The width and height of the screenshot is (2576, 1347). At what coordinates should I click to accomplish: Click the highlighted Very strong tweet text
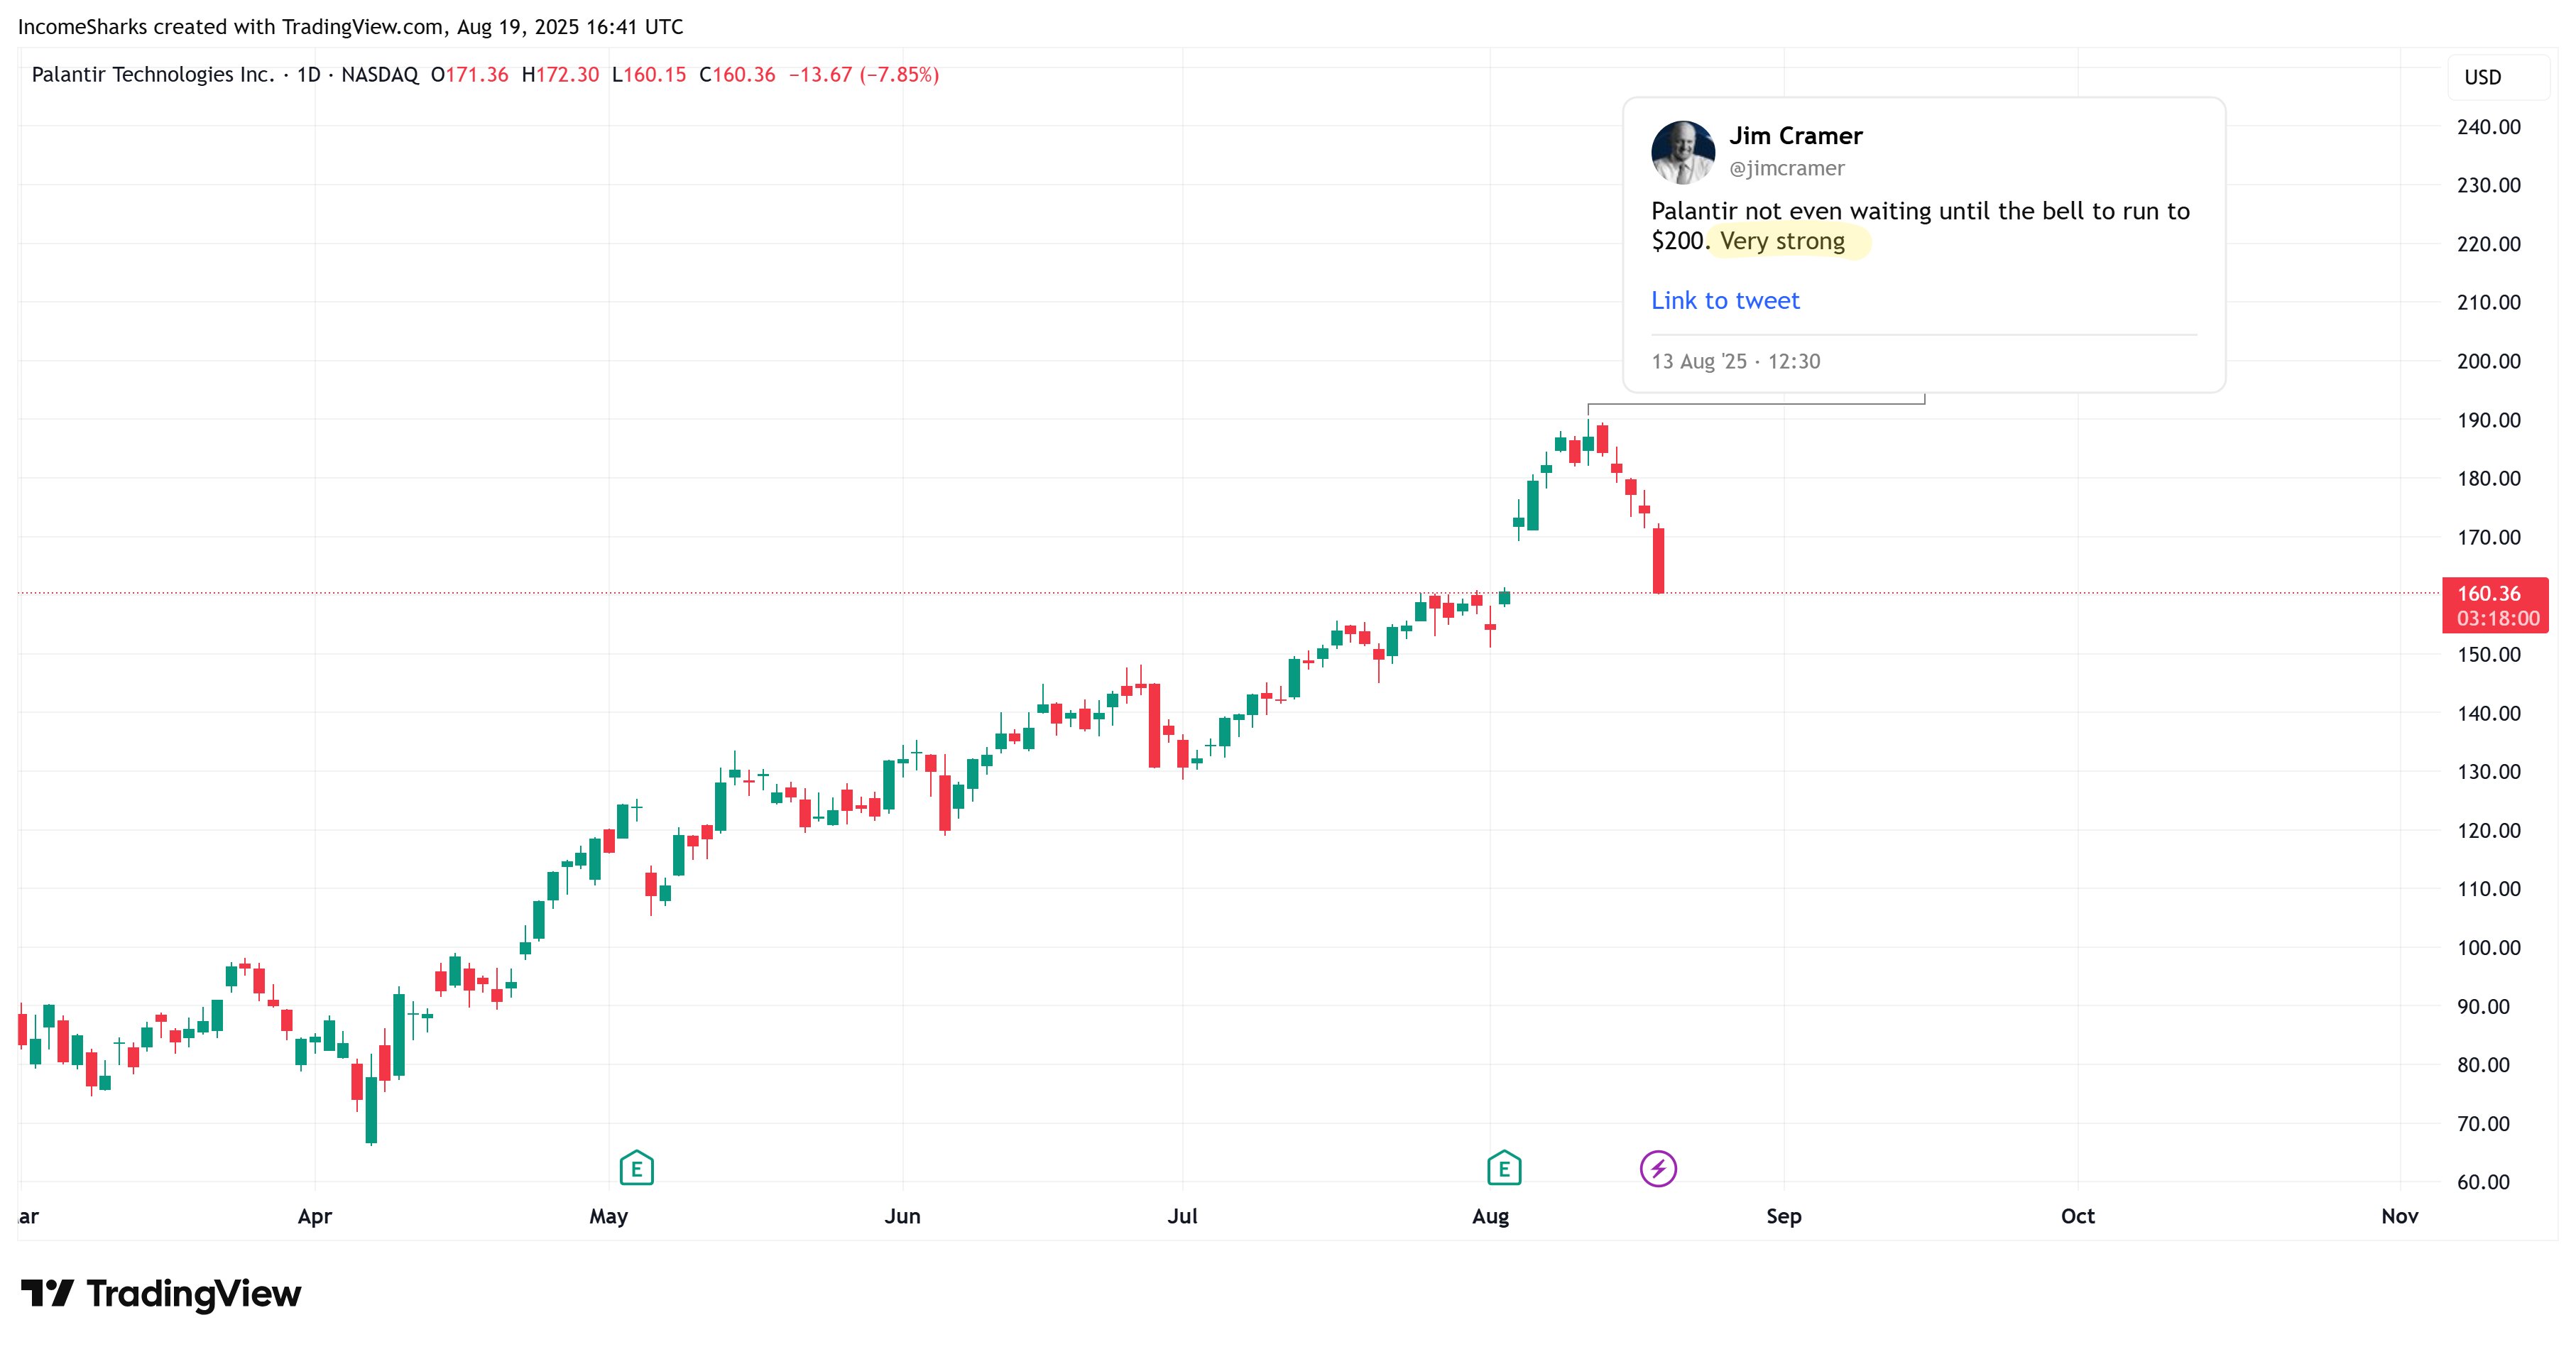pos(1782,241)
